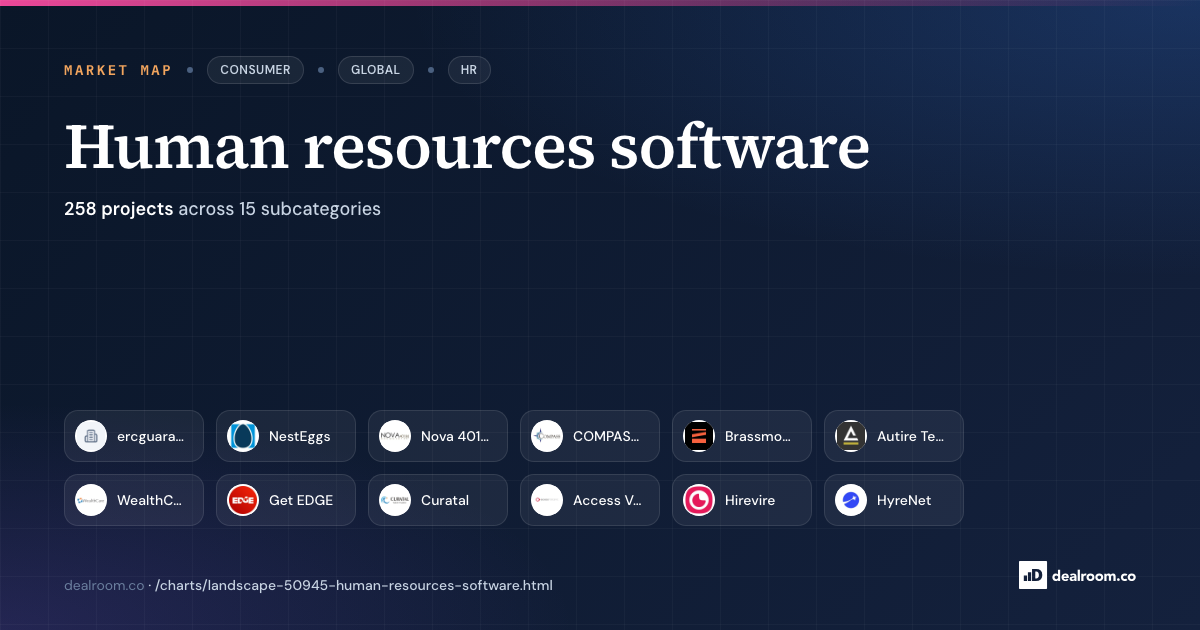Image resolution: width=1200 pixels, height=630 pixels.
Task: Click the Brassmo... orange logo icon
Action: coord(699,436)
